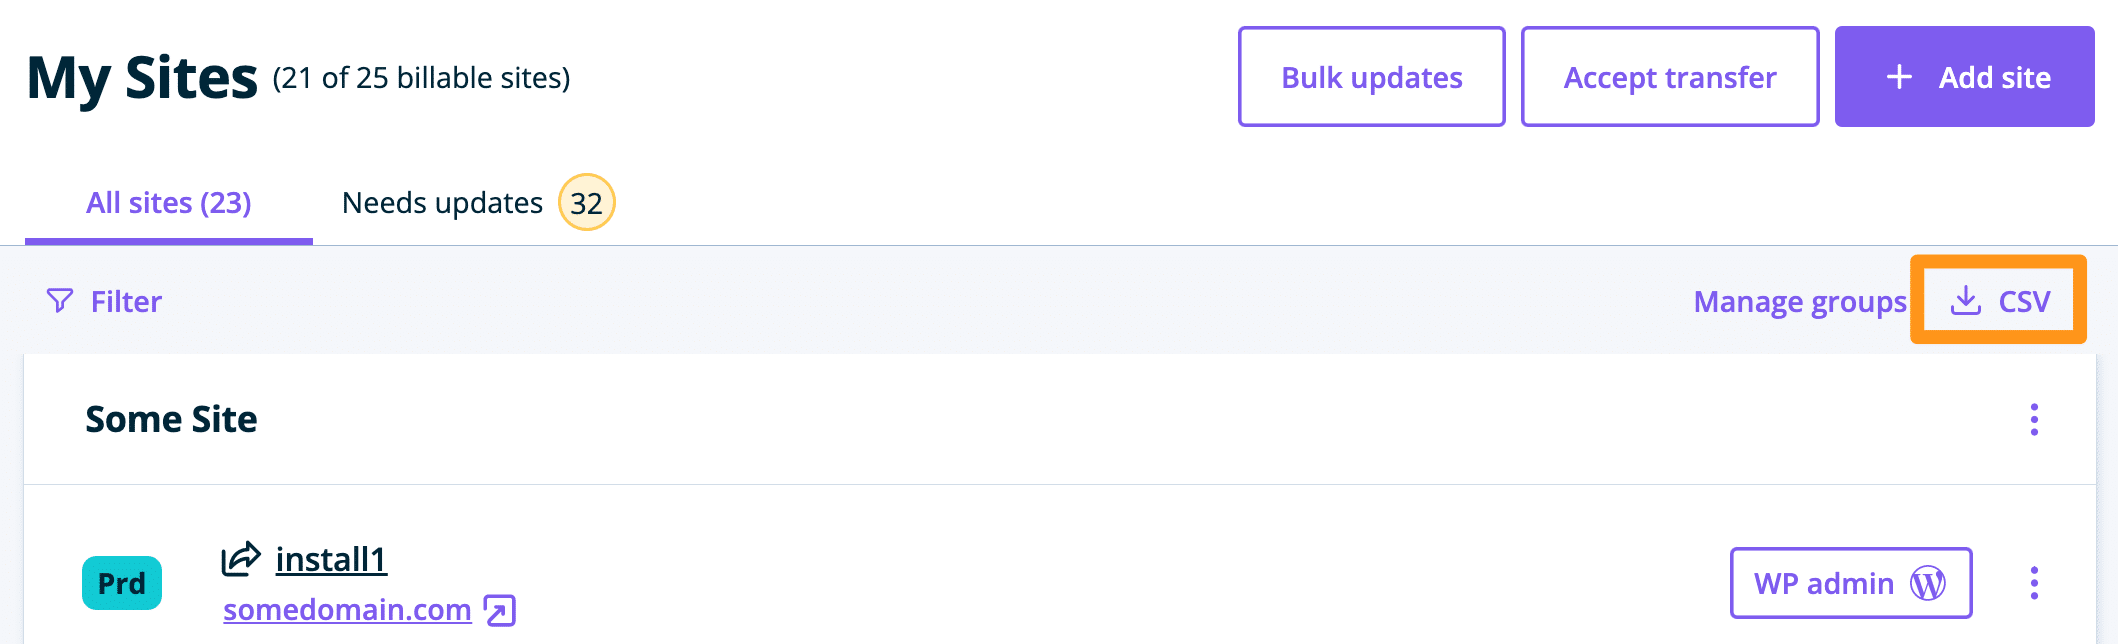Click the share arrow icon beside install1

click(x=240, y=559)
